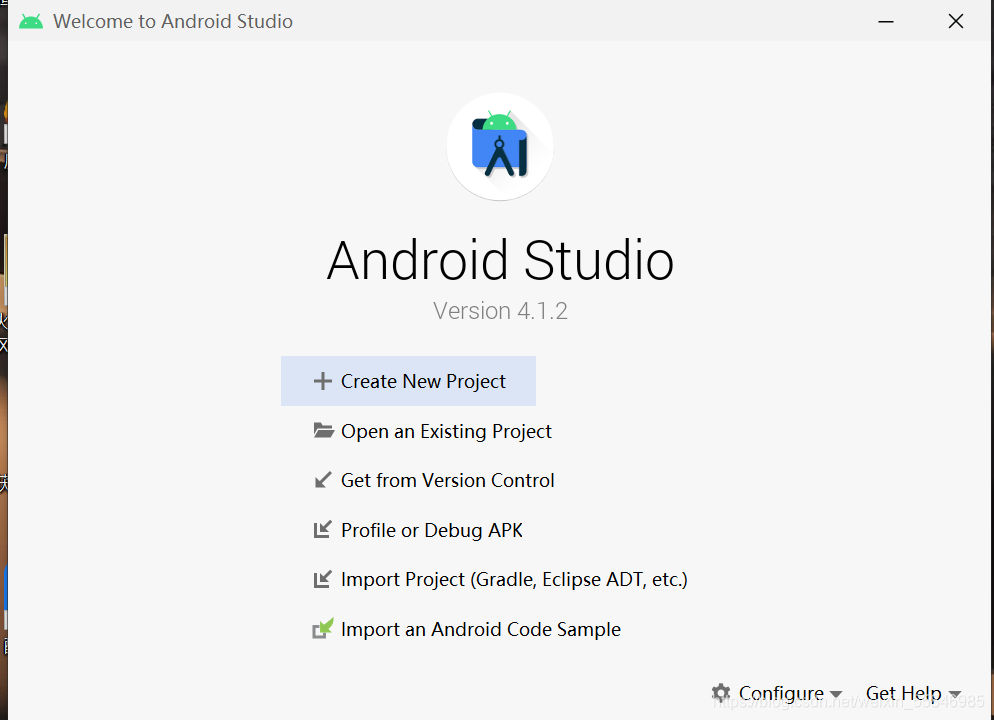The image size is (994, 720).
Task: Minimize the Welcome to Android Studio window
Action: click(x=886, y=22)
